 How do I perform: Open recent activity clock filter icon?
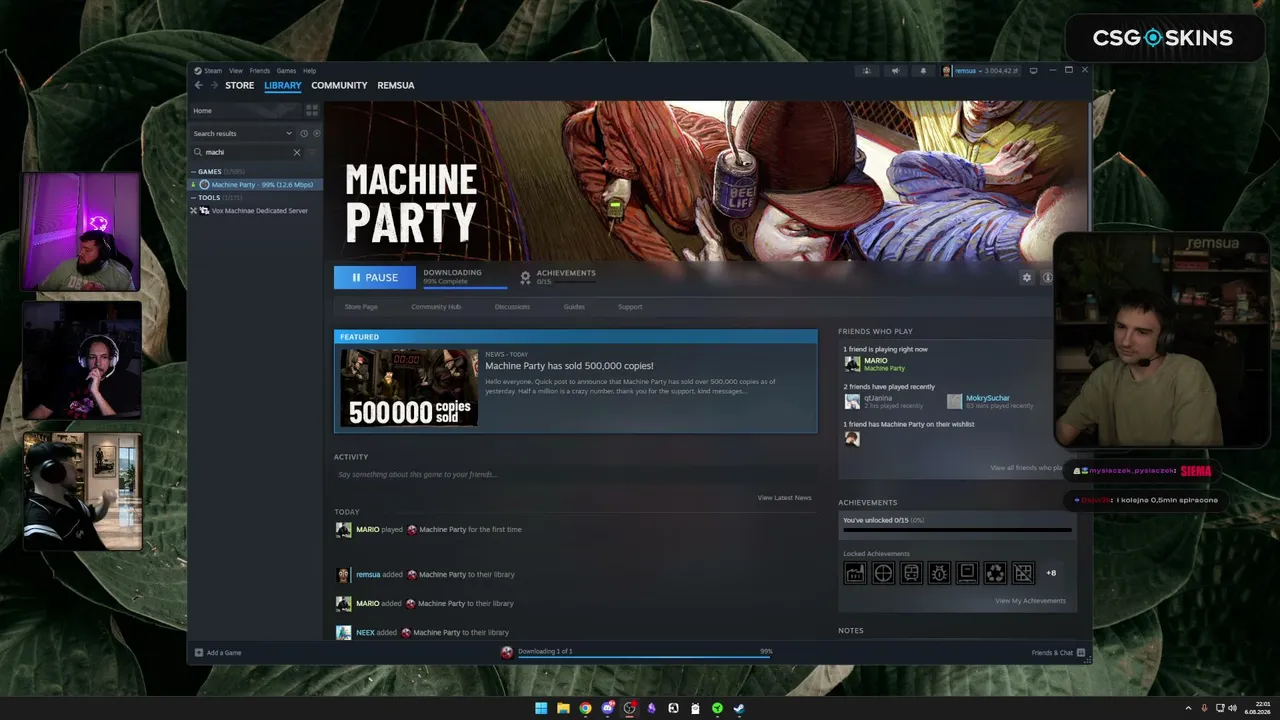304,133
